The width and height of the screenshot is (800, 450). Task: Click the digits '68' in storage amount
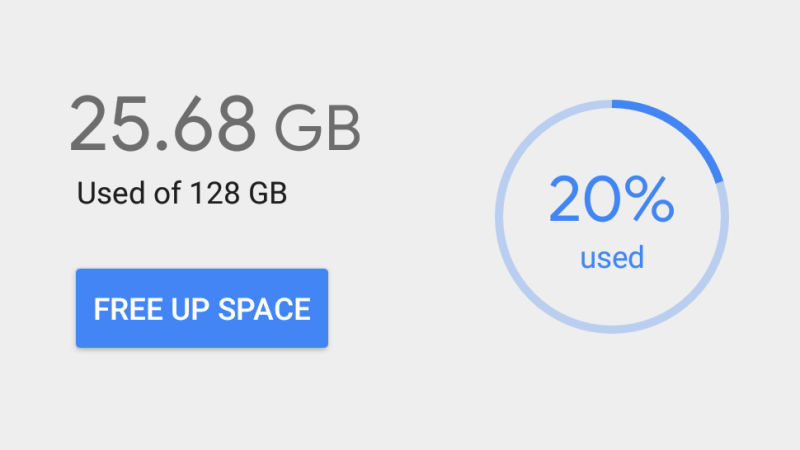(x=215, y=123)
